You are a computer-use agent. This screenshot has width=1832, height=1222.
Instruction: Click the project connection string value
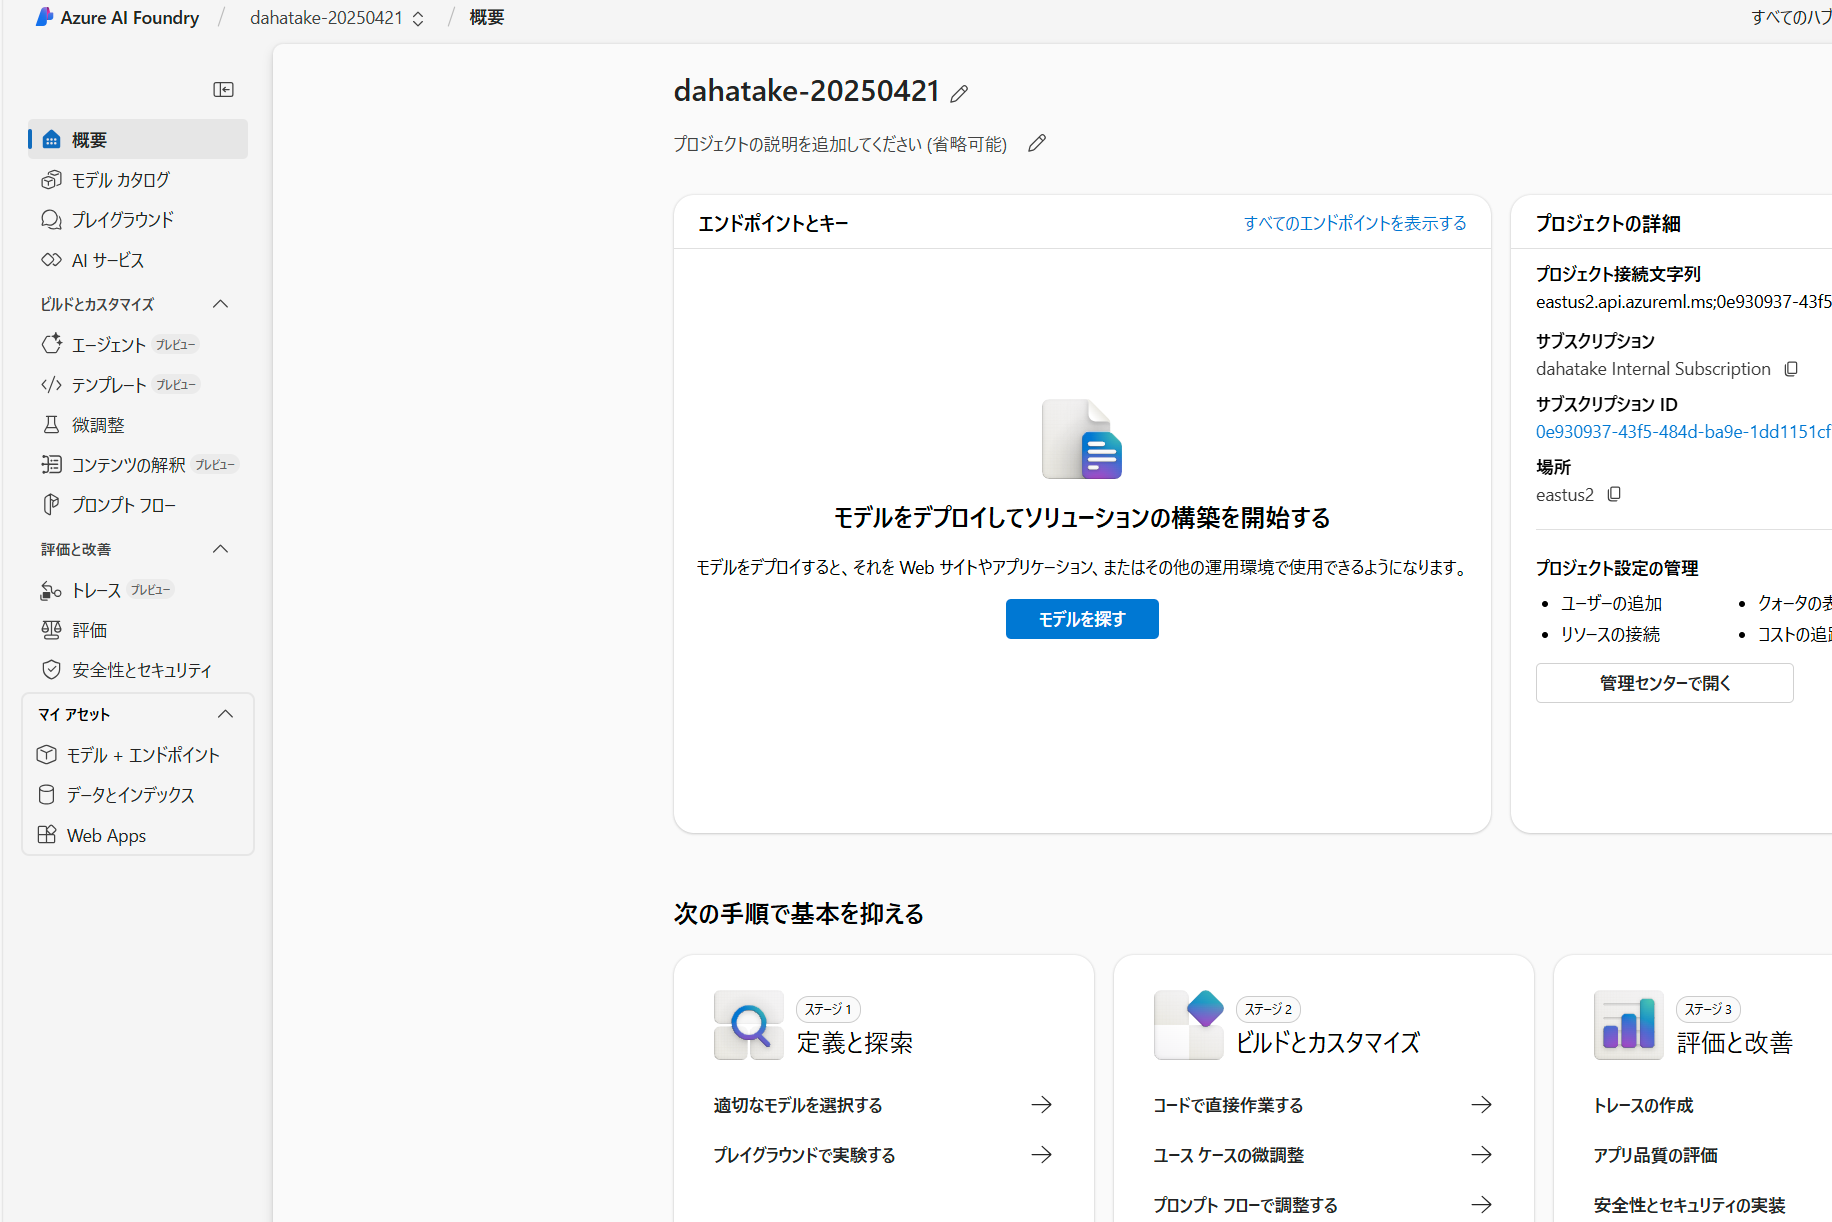click(x=1684, y=302)
